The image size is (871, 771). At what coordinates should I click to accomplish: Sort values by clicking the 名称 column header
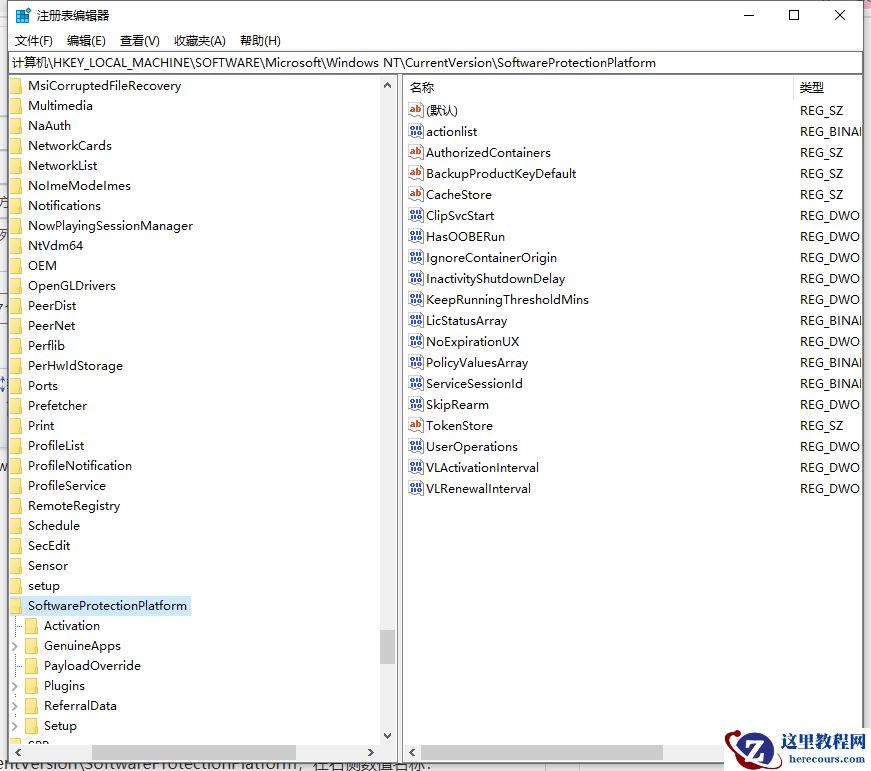(425, 87)
